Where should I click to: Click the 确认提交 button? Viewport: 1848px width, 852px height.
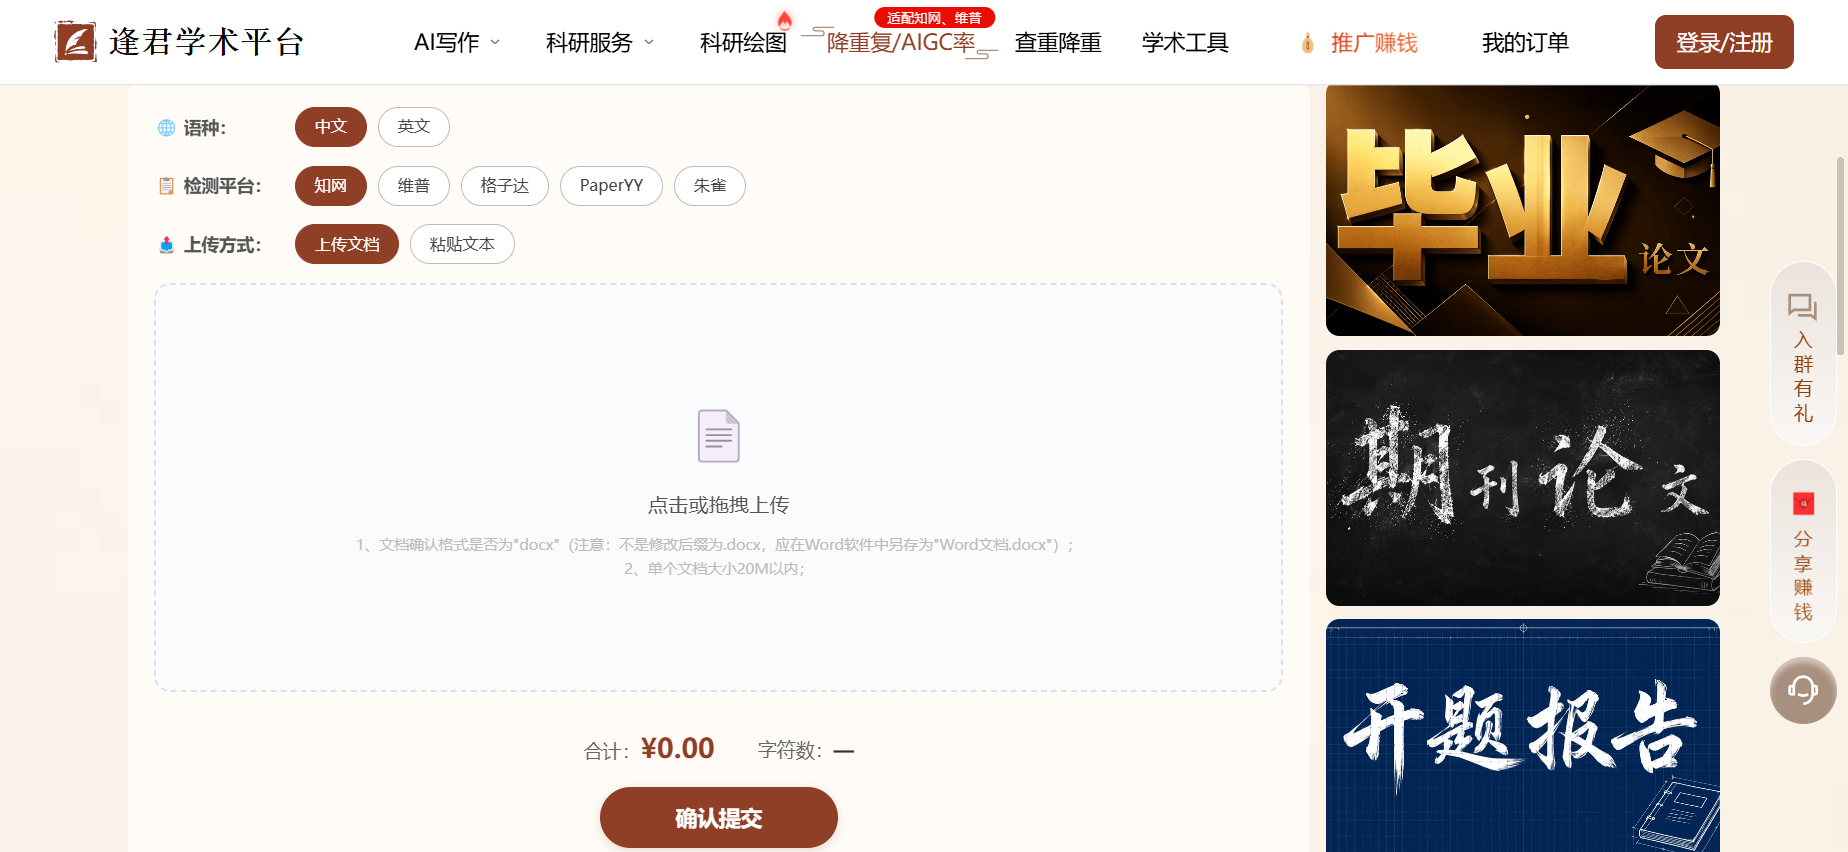[x=719, y=818]
